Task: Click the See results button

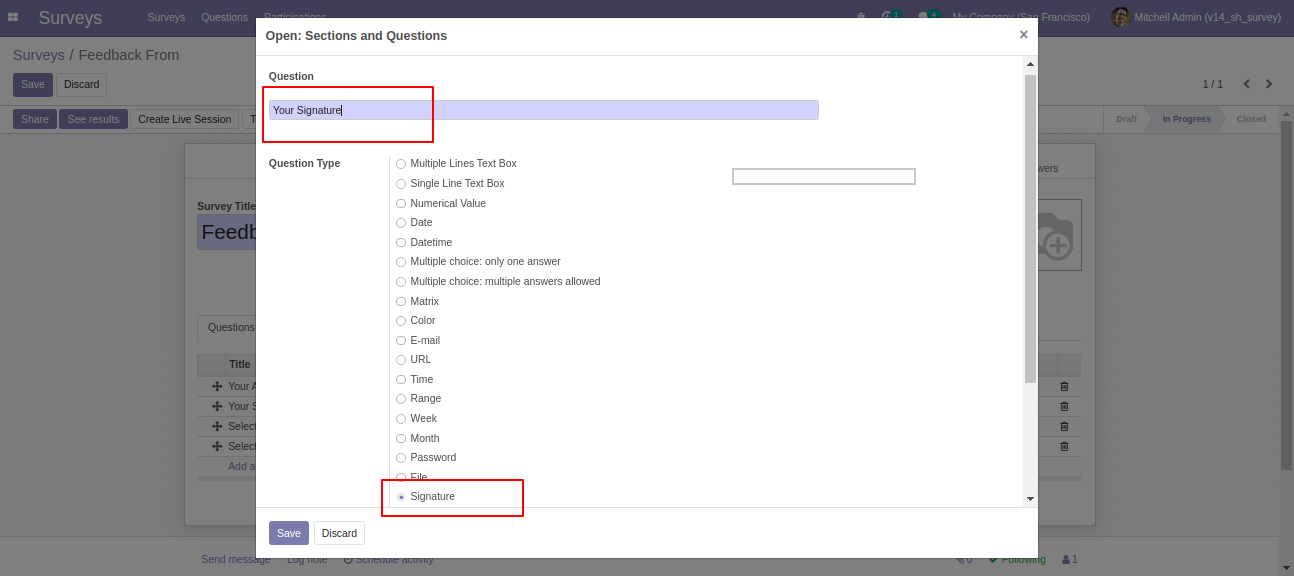Action: [93, 119]
